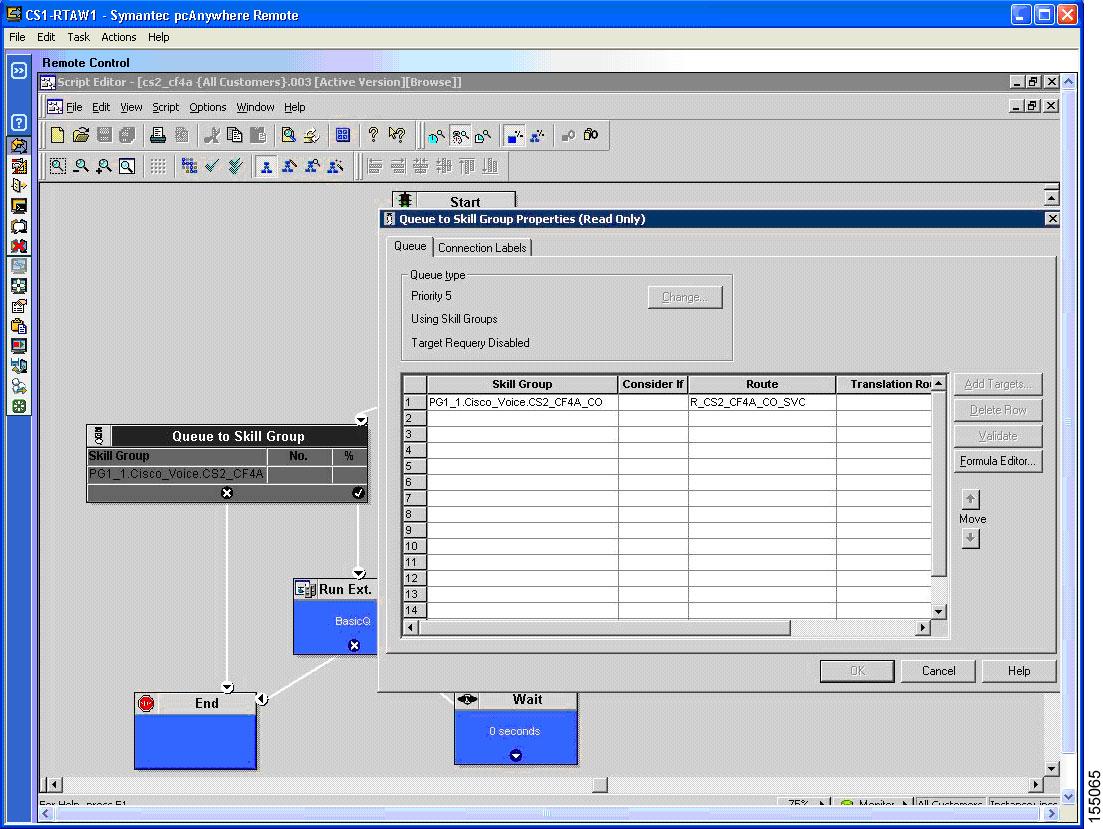
Task: Click the Add Targets... button
Action: pos(997,384)
